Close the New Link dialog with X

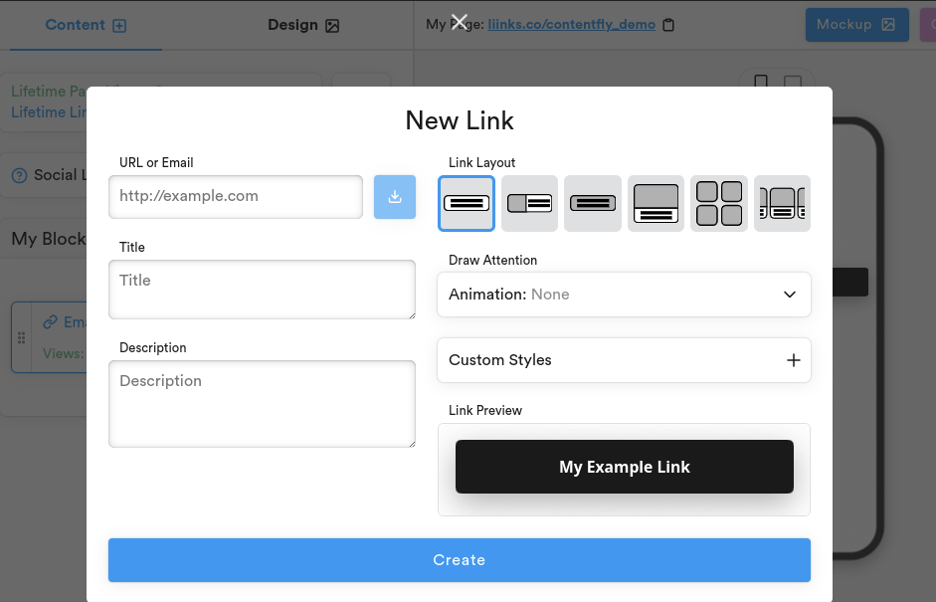coord(459,22)
